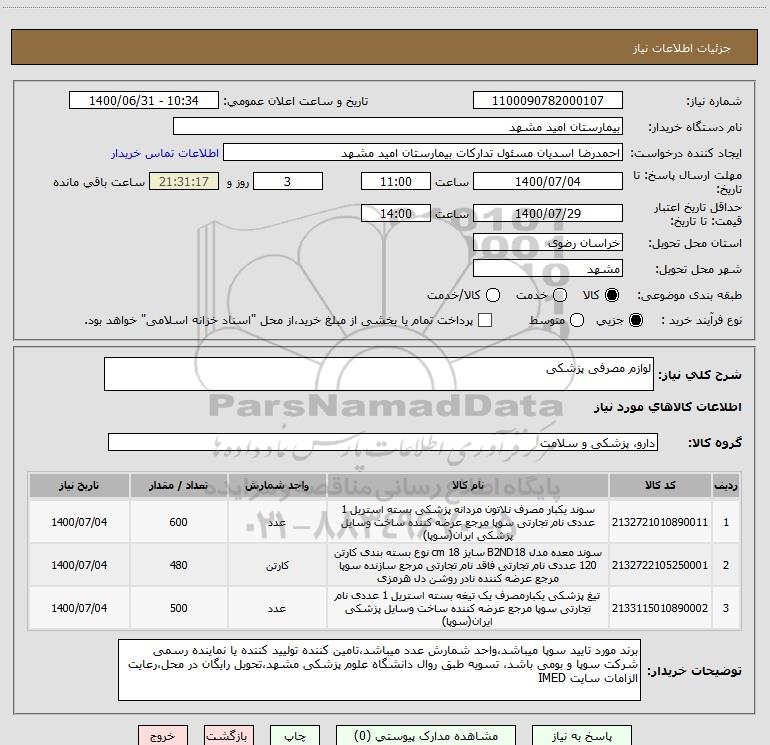Click مشاهده مدارک پیوستی (0) button
This screenshot has width=770, height=745.
point(426,736)
